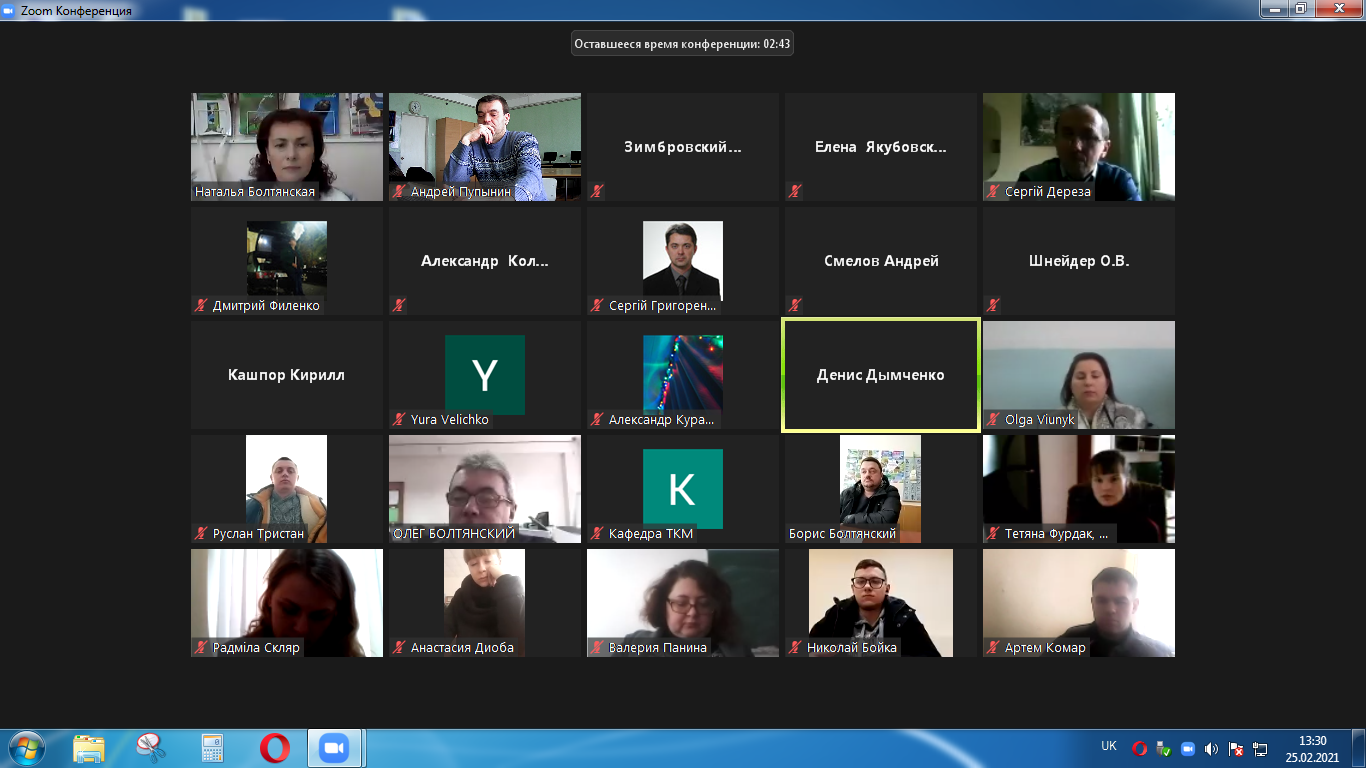Click the muted mic icon in Шнейдер О.В. tile
The image size is (1366, 768).
[993, 305]
